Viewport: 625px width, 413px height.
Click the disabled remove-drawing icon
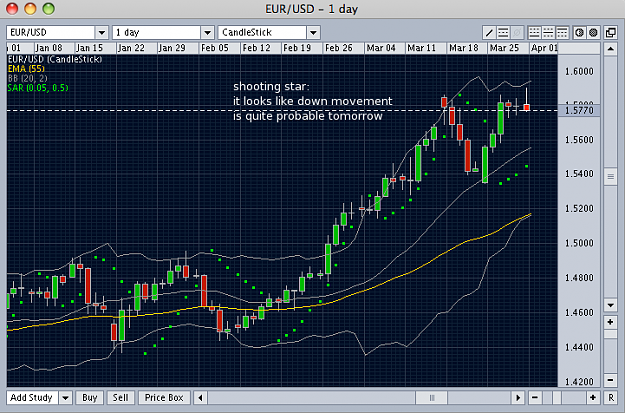(517, 33)
